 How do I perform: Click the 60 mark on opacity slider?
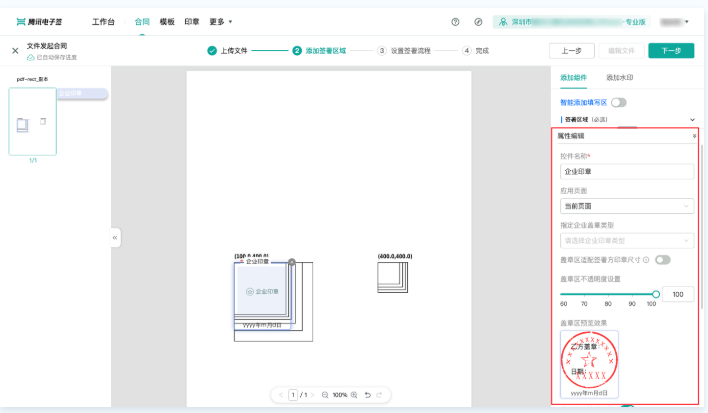click(564, 304)
